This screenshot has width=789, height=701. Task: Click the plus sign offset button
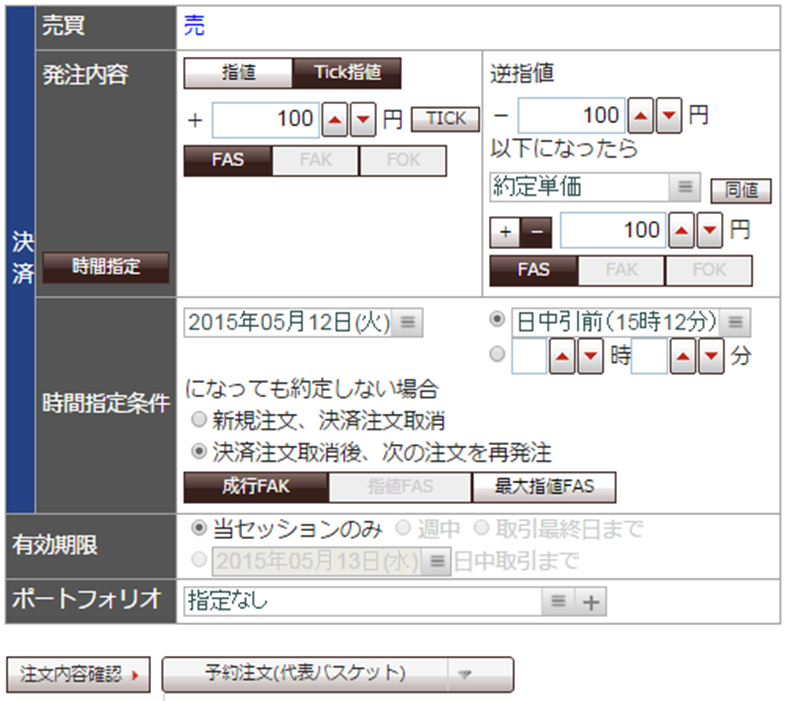(505, 232)
